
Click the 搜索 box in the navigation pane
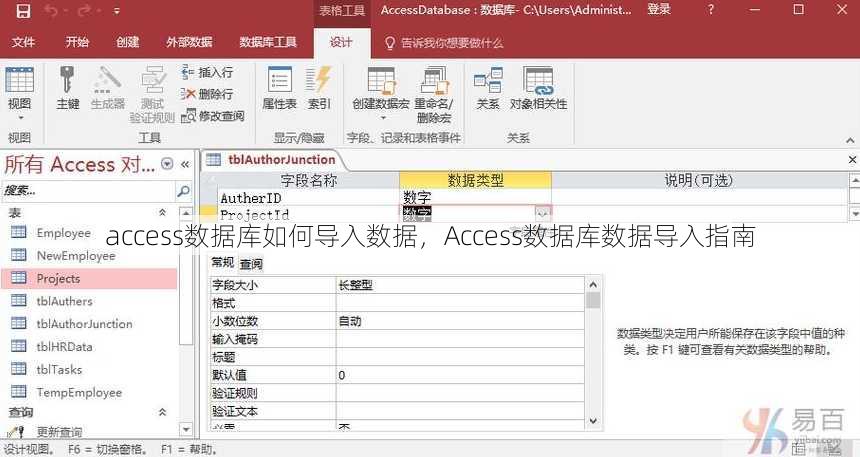[x=88, y=191]
